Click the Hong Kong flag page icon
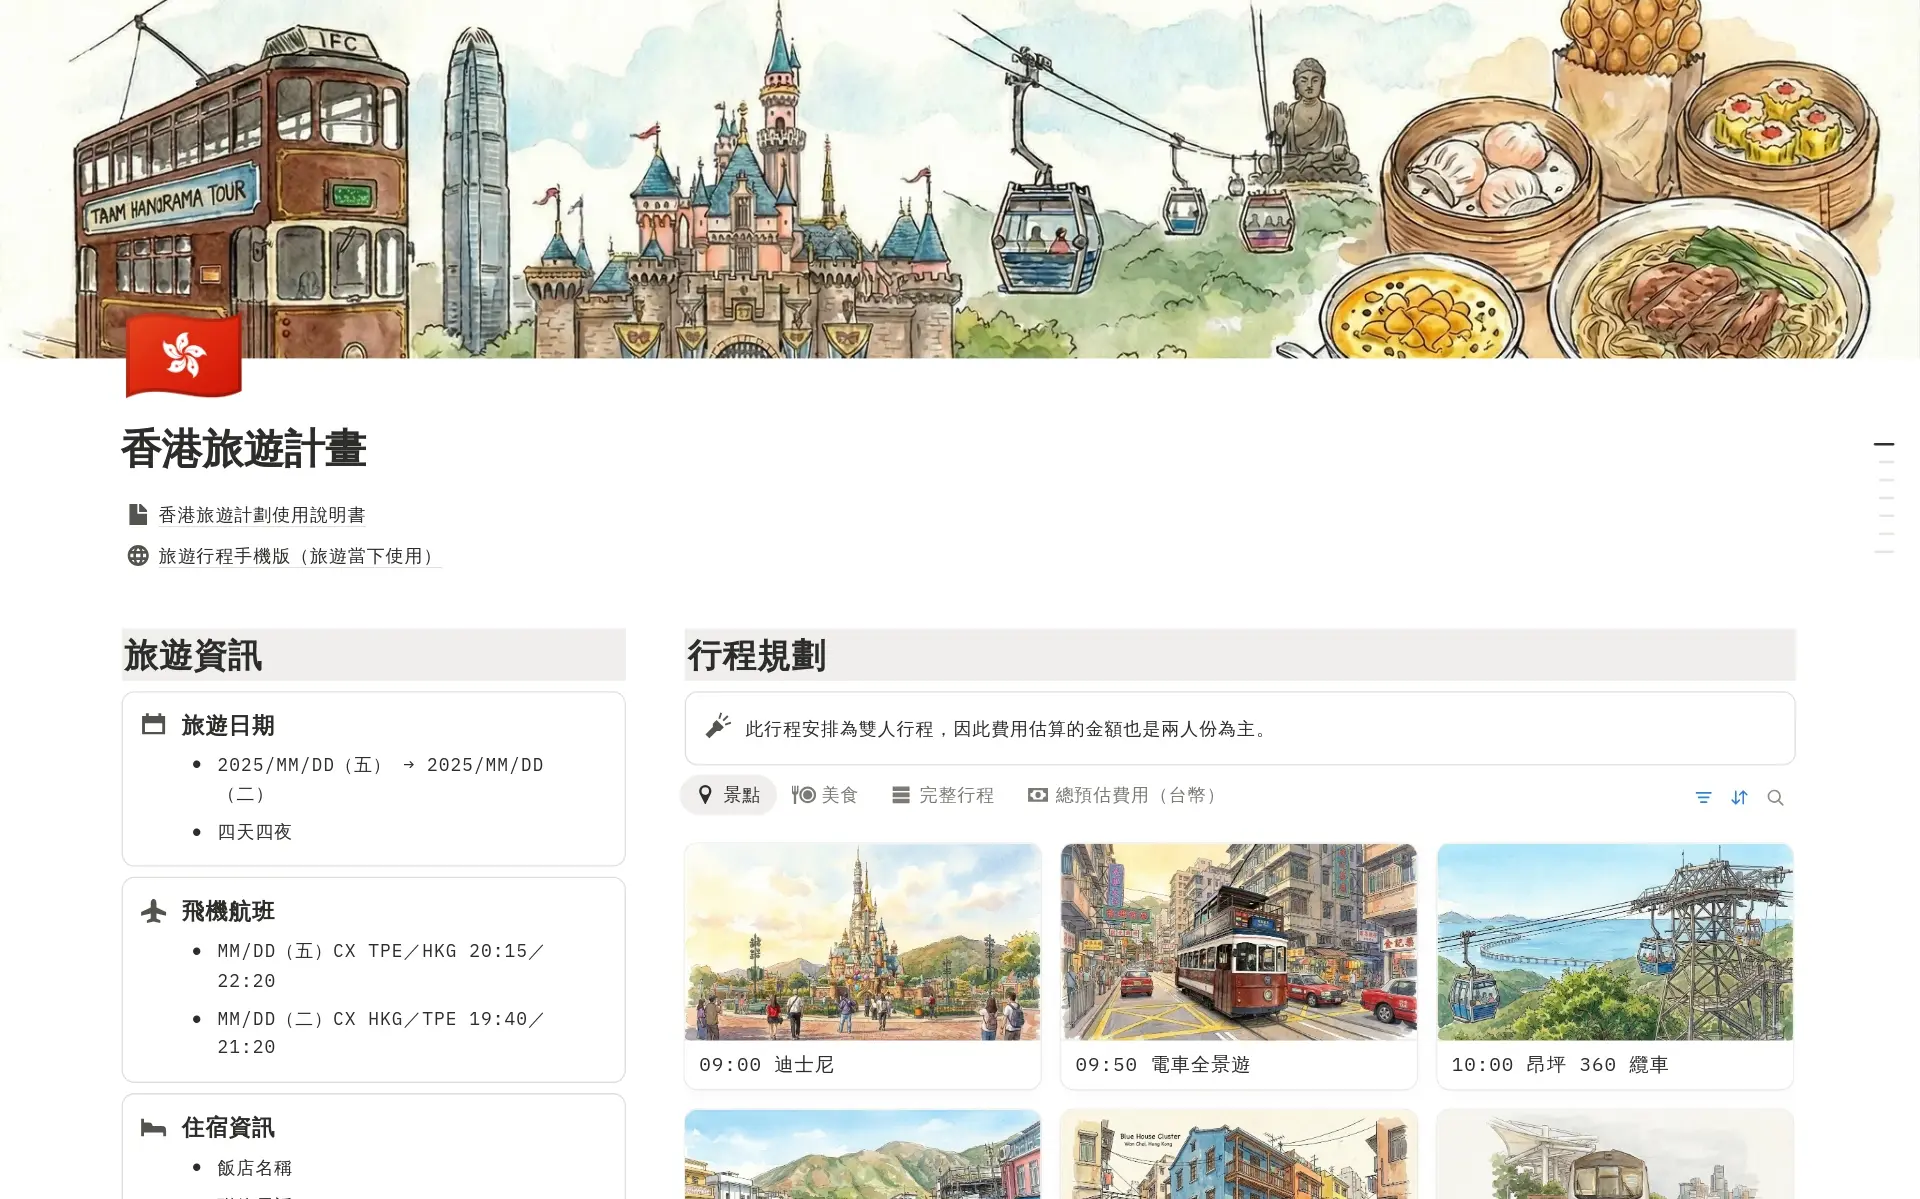The image size is (1920, 1199). coord(183,355)
